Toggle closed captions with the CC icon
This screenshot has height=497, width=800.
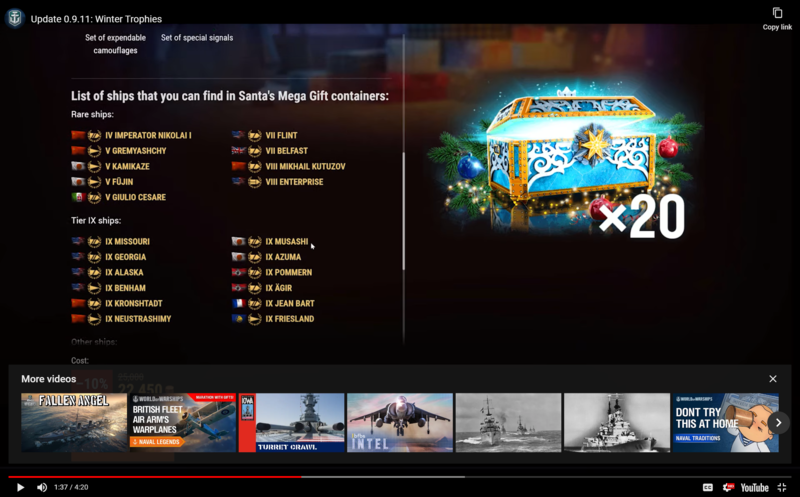tap(708, 487)
